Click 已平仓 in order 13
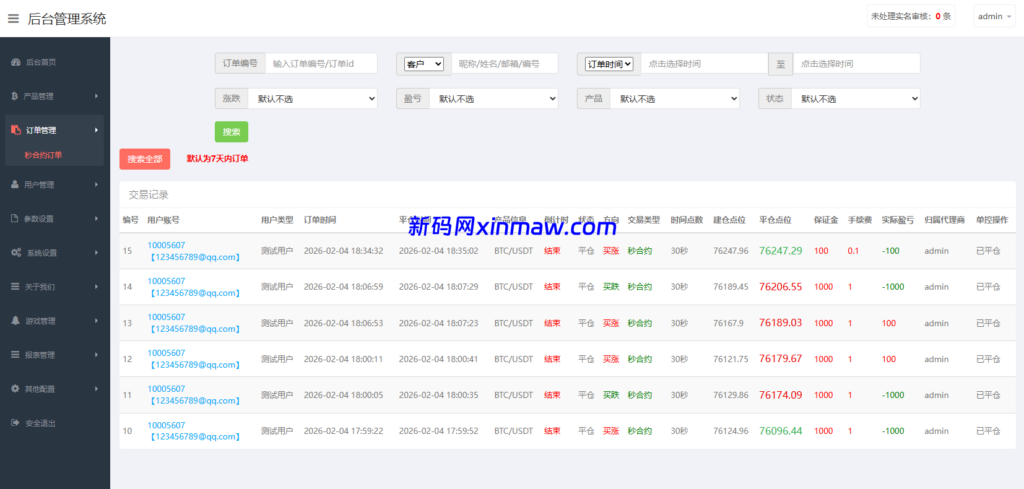 [988, 323]
